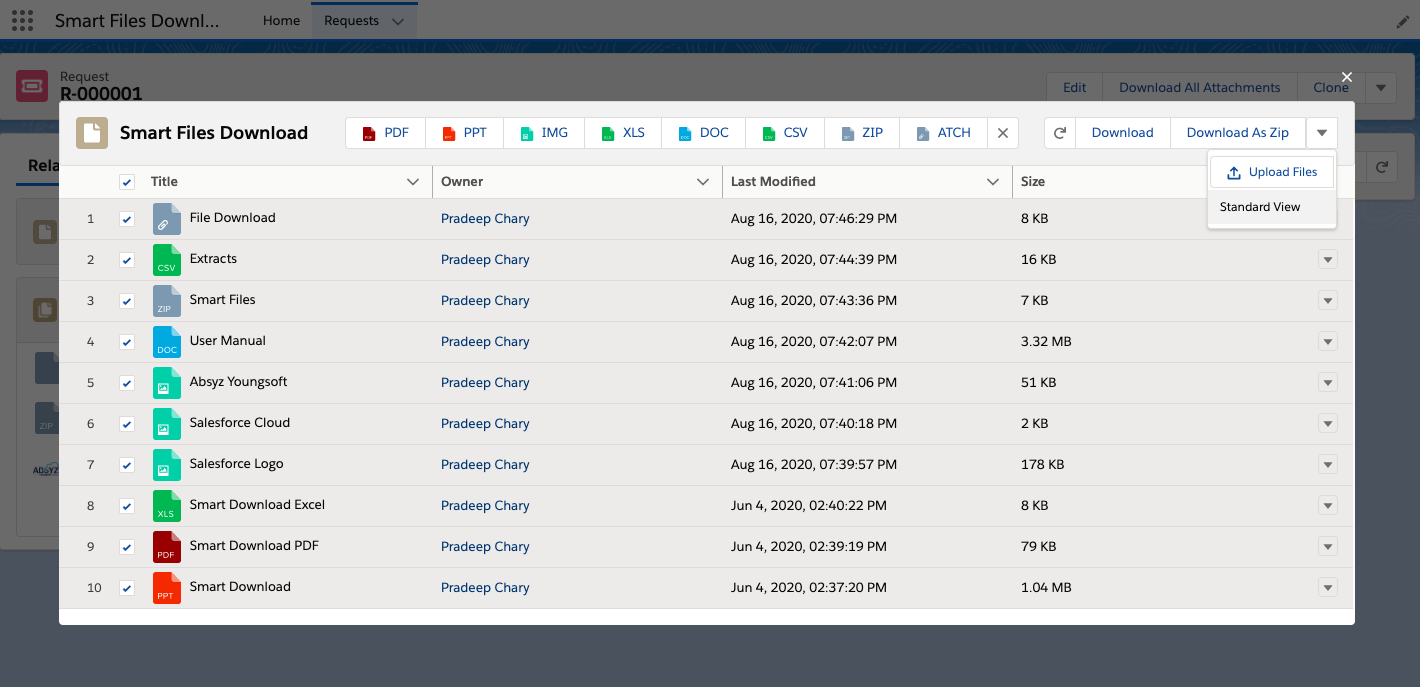Open the Title column sort dropdown
This screenshot has height=687, width=1420.
(x=412, y=181)
